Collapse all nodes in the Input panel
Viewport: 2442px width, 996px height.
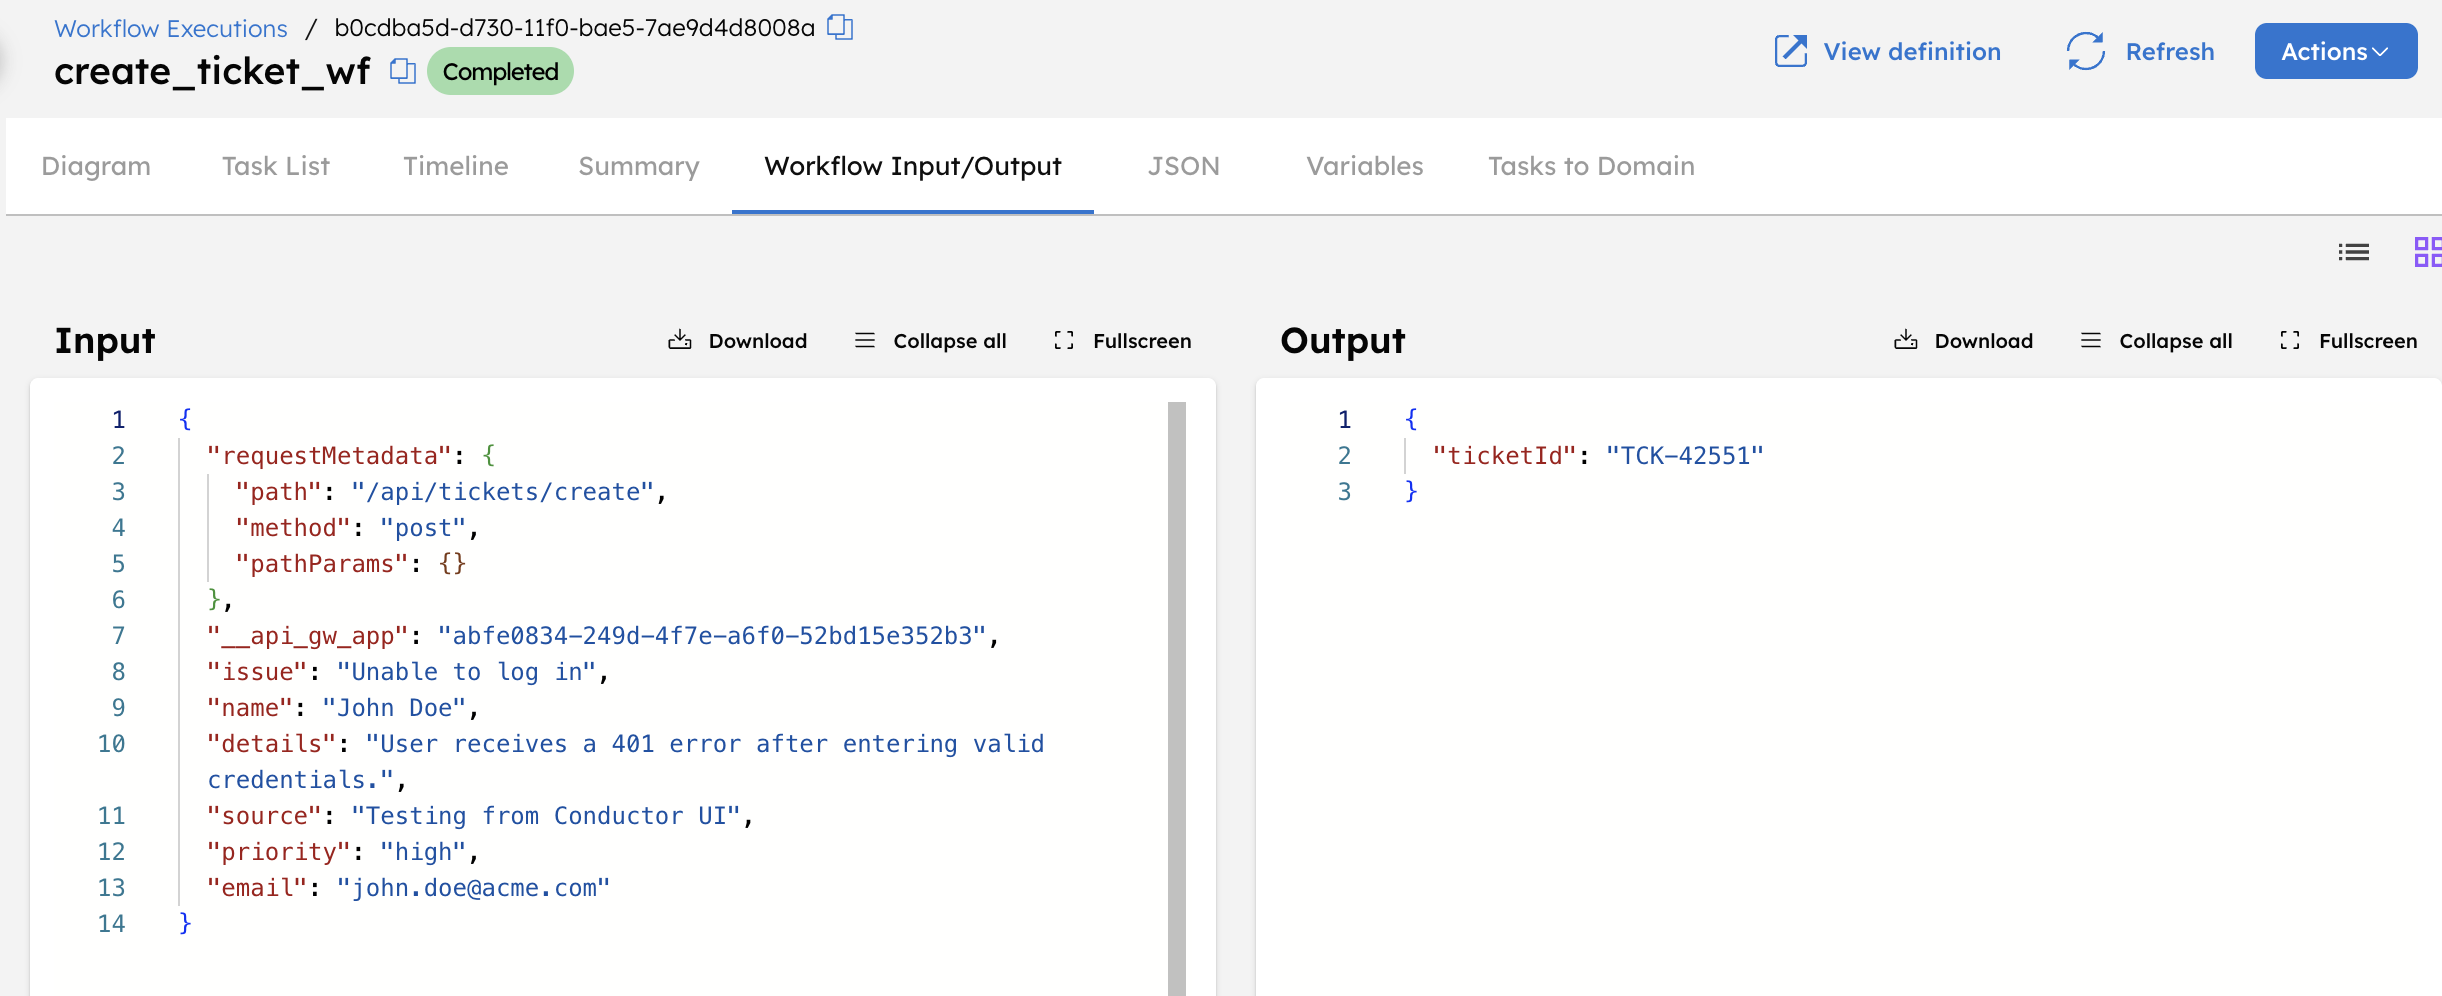(929, 340)
